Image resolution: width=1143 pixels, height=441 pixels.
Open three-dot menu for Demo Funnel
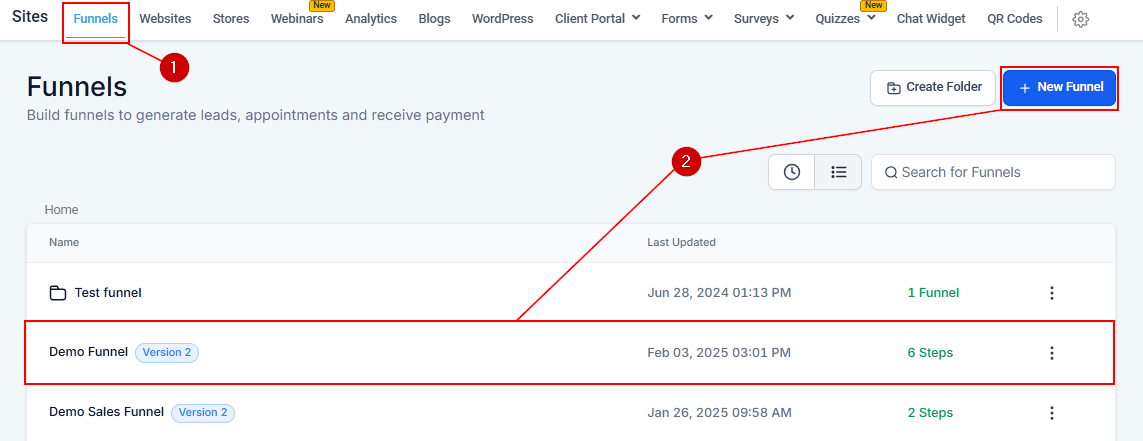(x=1051, y=353)
